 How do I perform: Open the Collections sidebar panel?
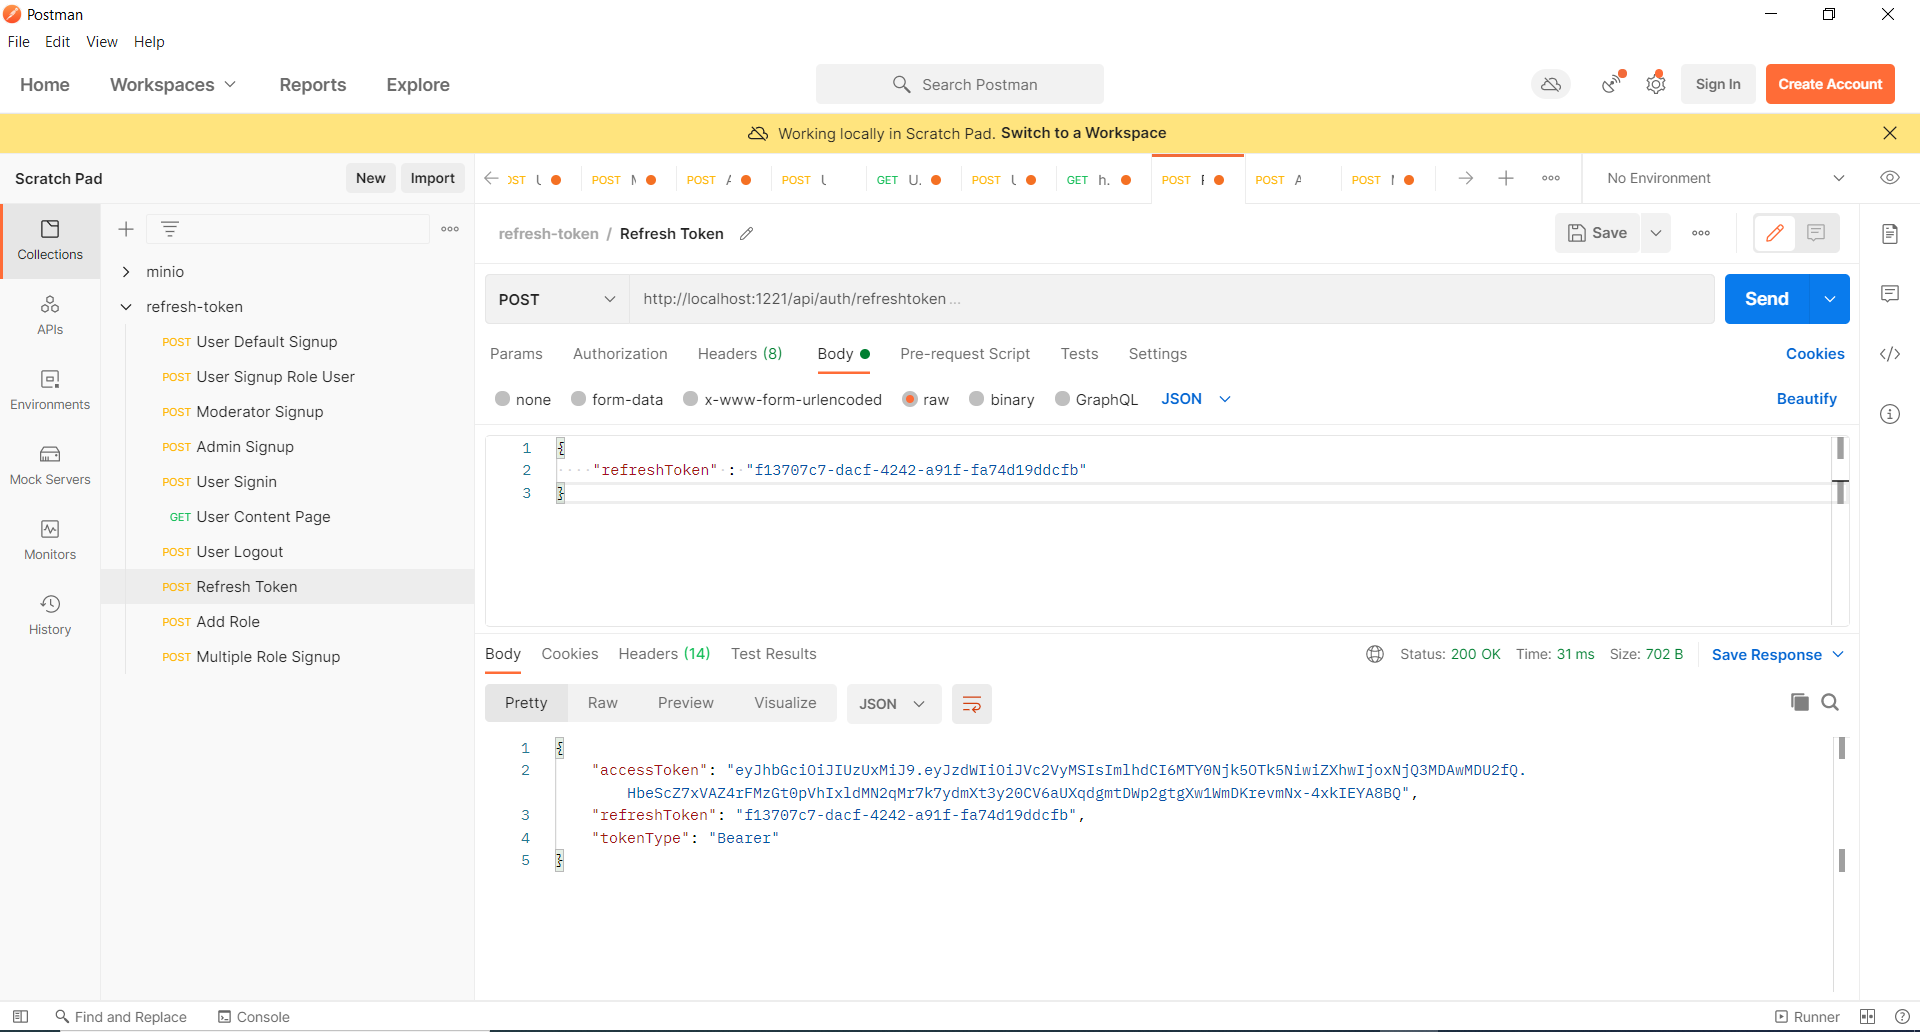(x=50, y=240)
